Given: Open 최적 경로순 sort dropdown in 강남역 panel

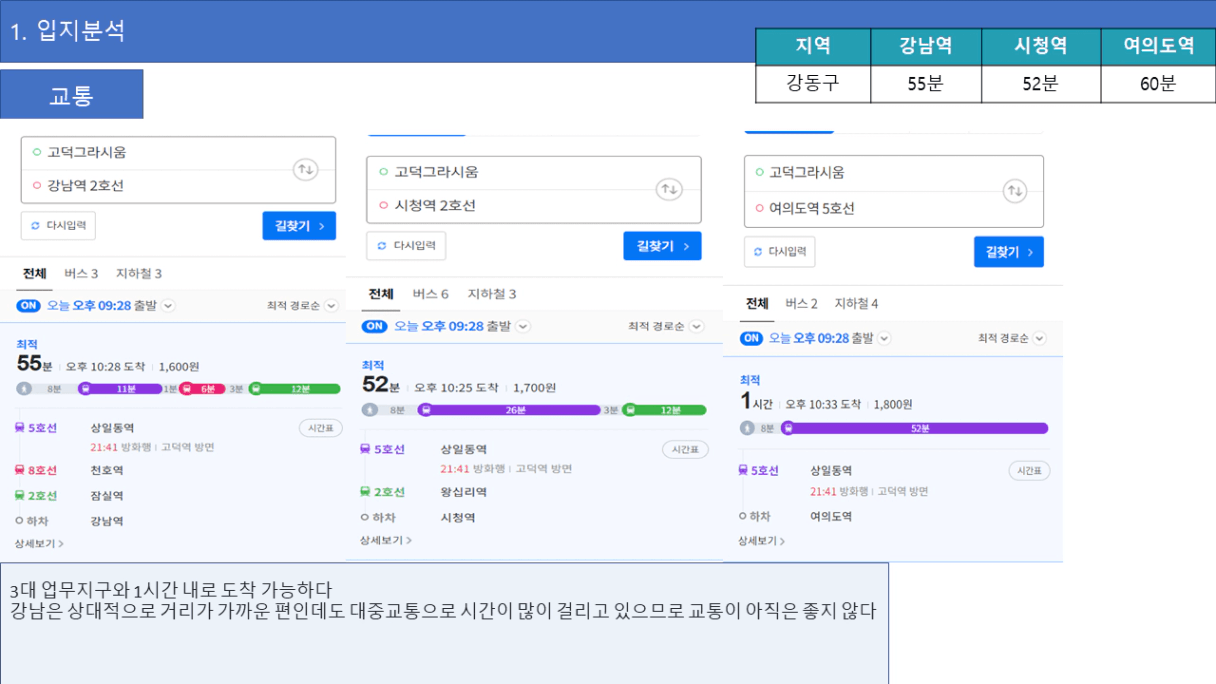Looking at the screenshot, I should [x=302, y=306].
